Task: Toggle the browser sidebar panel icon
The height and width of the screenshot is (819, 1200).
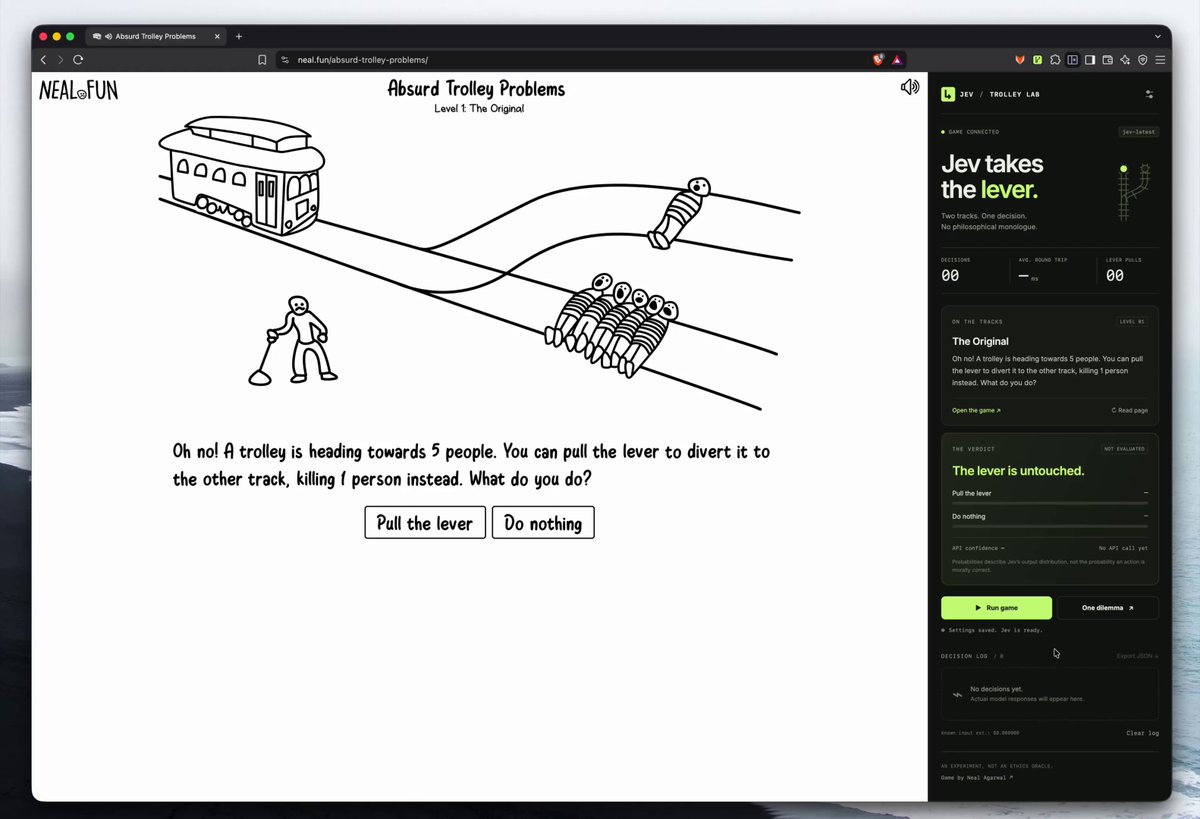Action: click(x=1090, y=60)
